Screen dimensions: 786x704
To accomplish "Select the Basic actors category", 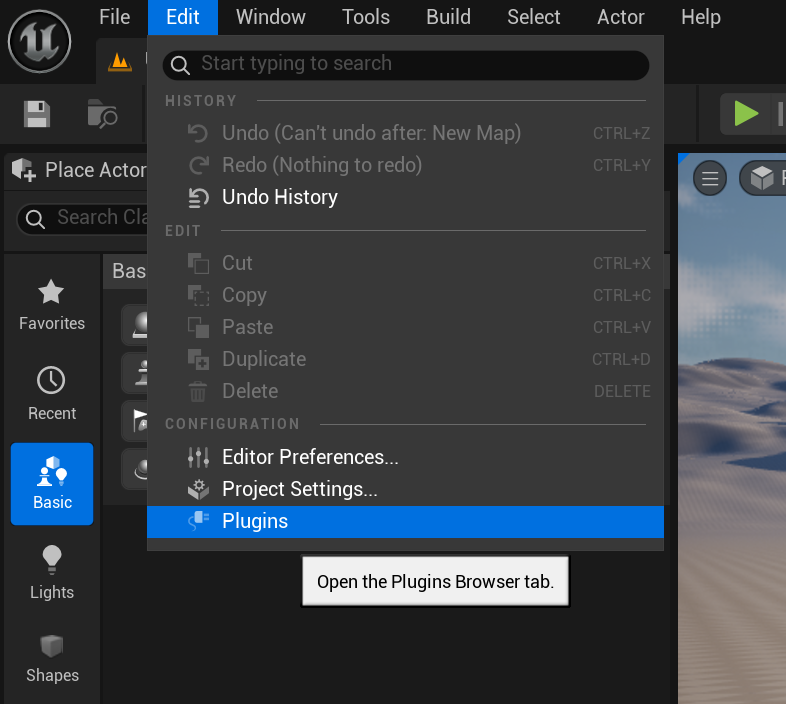I will coord(52,484).
